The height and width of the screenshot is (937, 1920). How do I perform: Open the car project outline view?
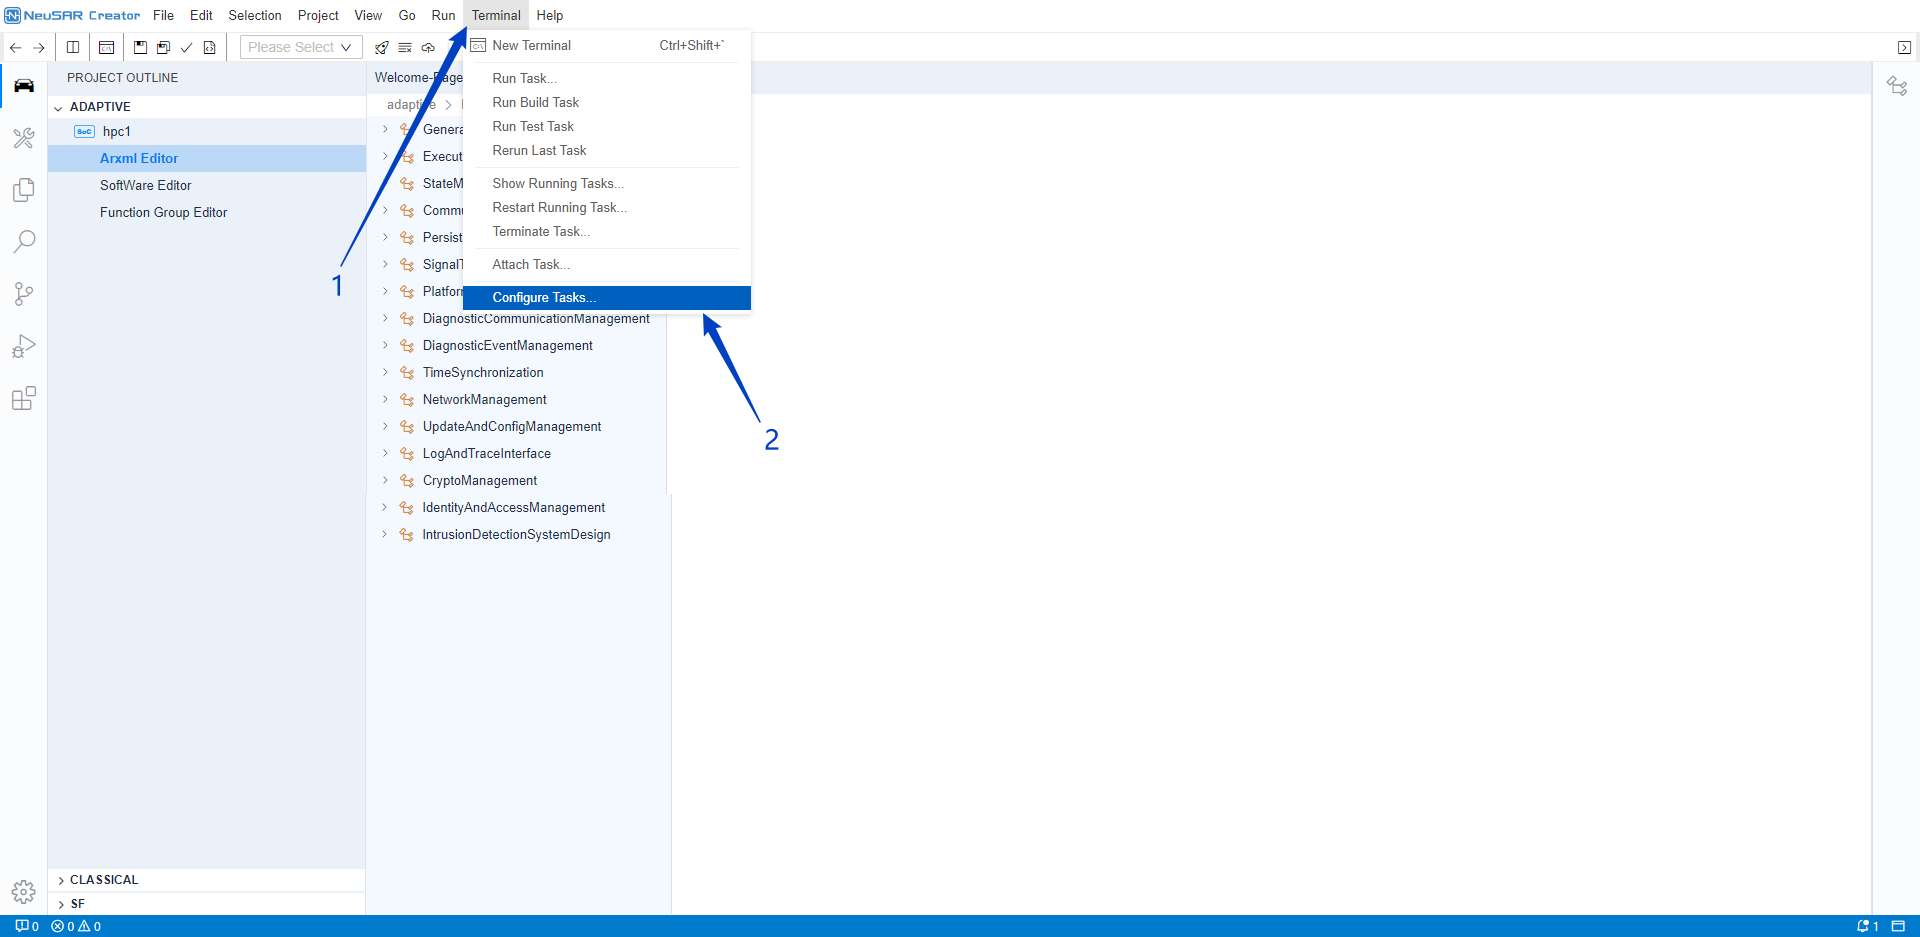tap(24, 86)
